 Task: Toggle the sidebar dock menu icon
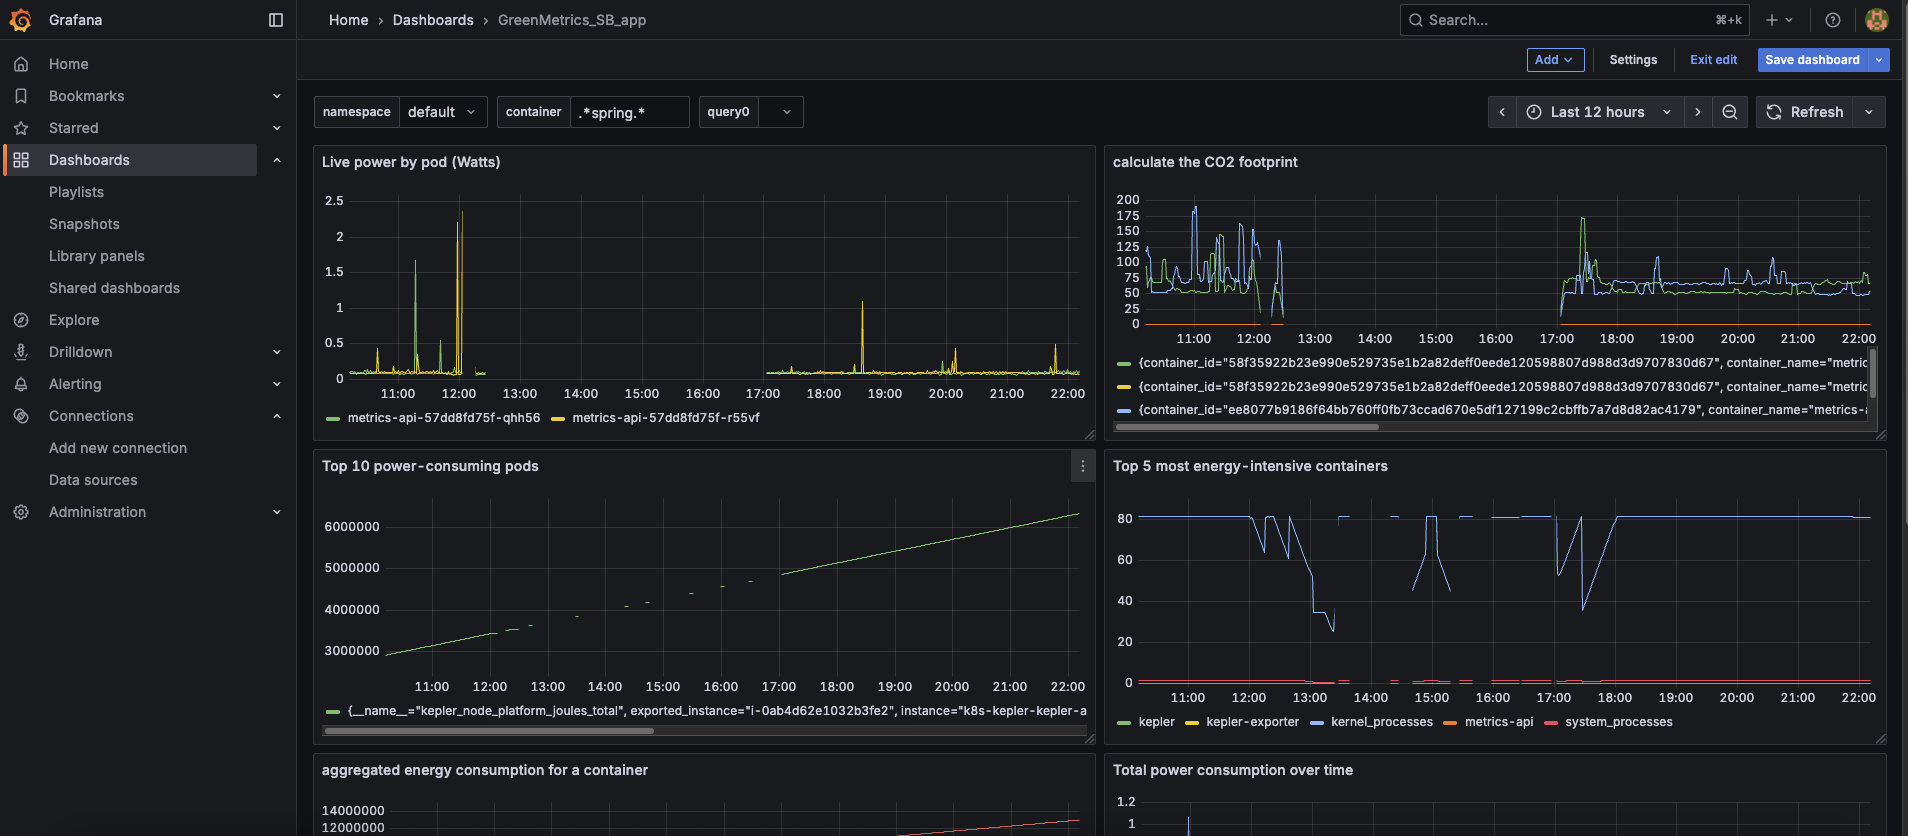click(276, 20)
